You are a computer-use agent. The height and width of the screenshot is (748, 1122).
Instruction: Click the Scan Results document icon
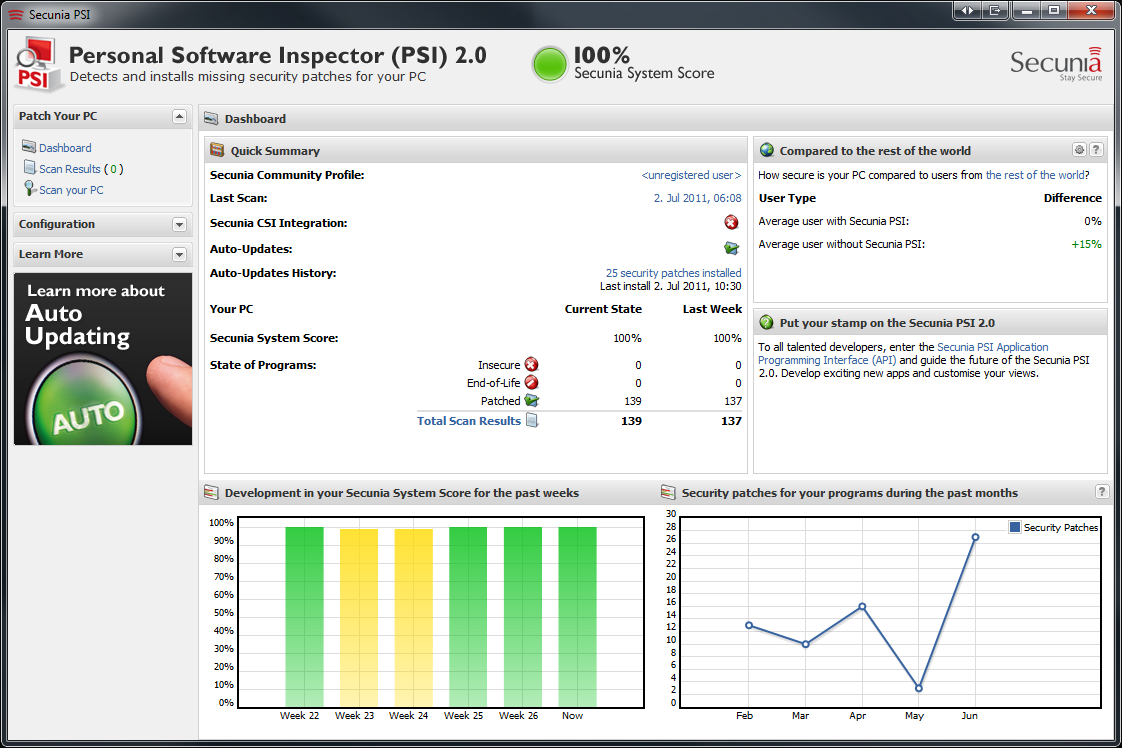point(29,167)
